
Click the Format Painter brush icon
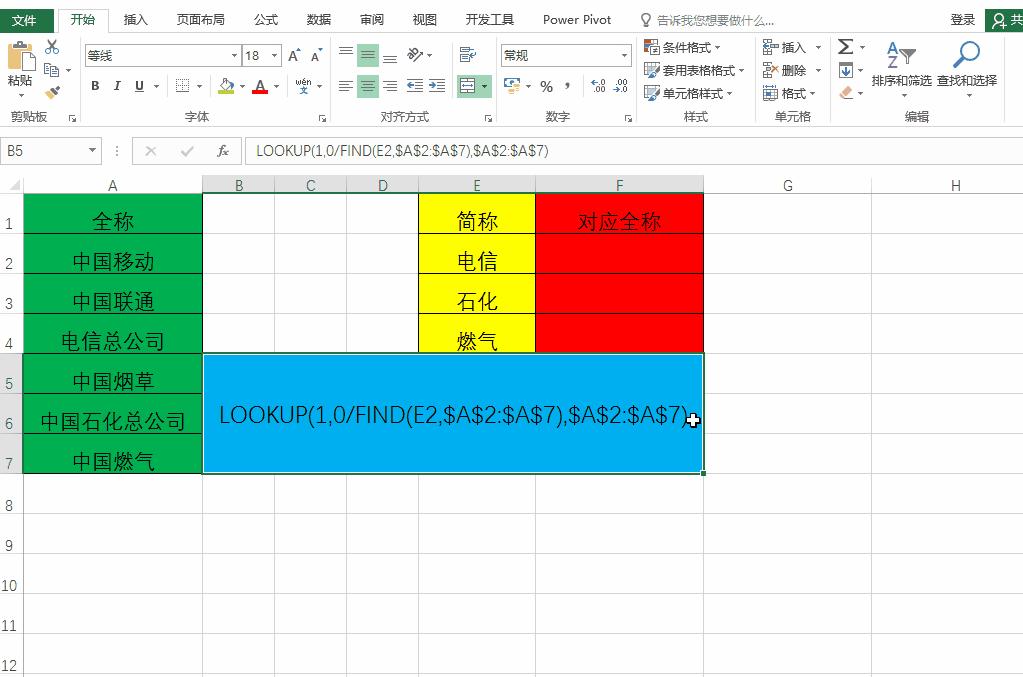pyautogui.click(x=52, y=92)
